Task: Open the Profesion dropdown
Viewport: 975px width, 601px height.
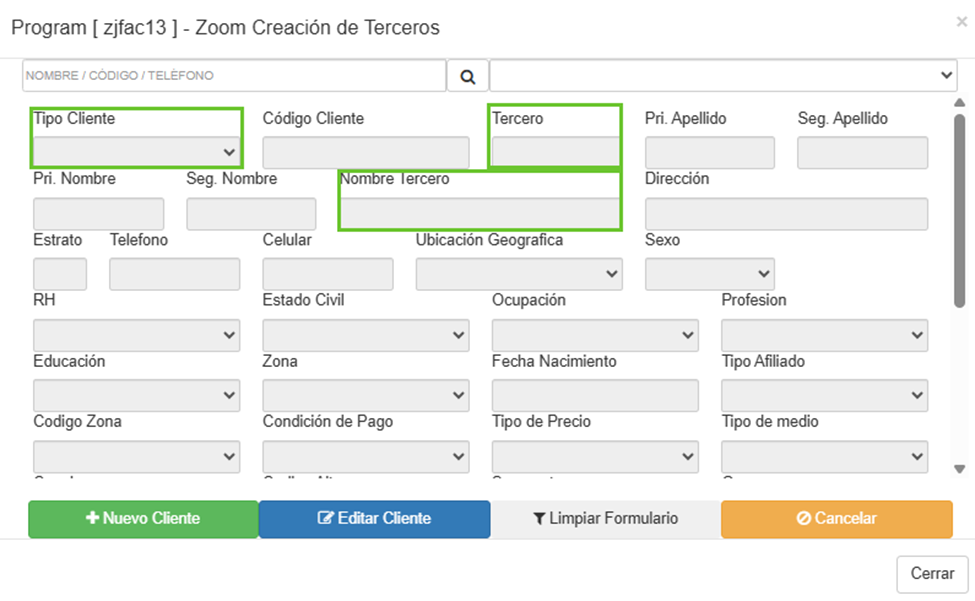Action: pyautogui.click(x=824, y=335)
